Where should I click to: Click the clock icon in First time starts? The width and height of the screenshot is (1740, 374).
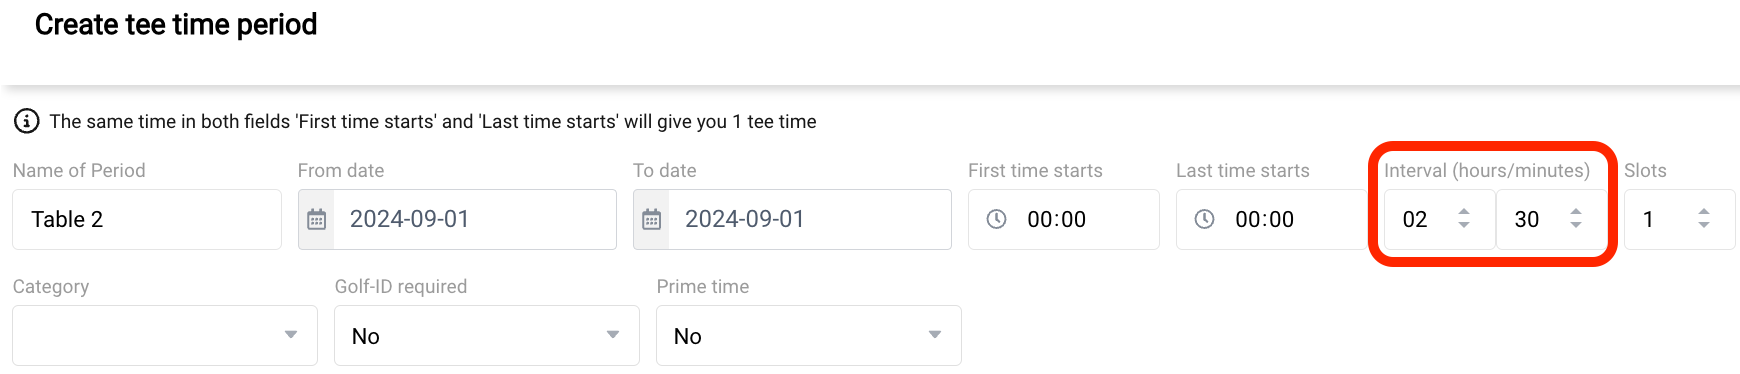tap(997, 219)
